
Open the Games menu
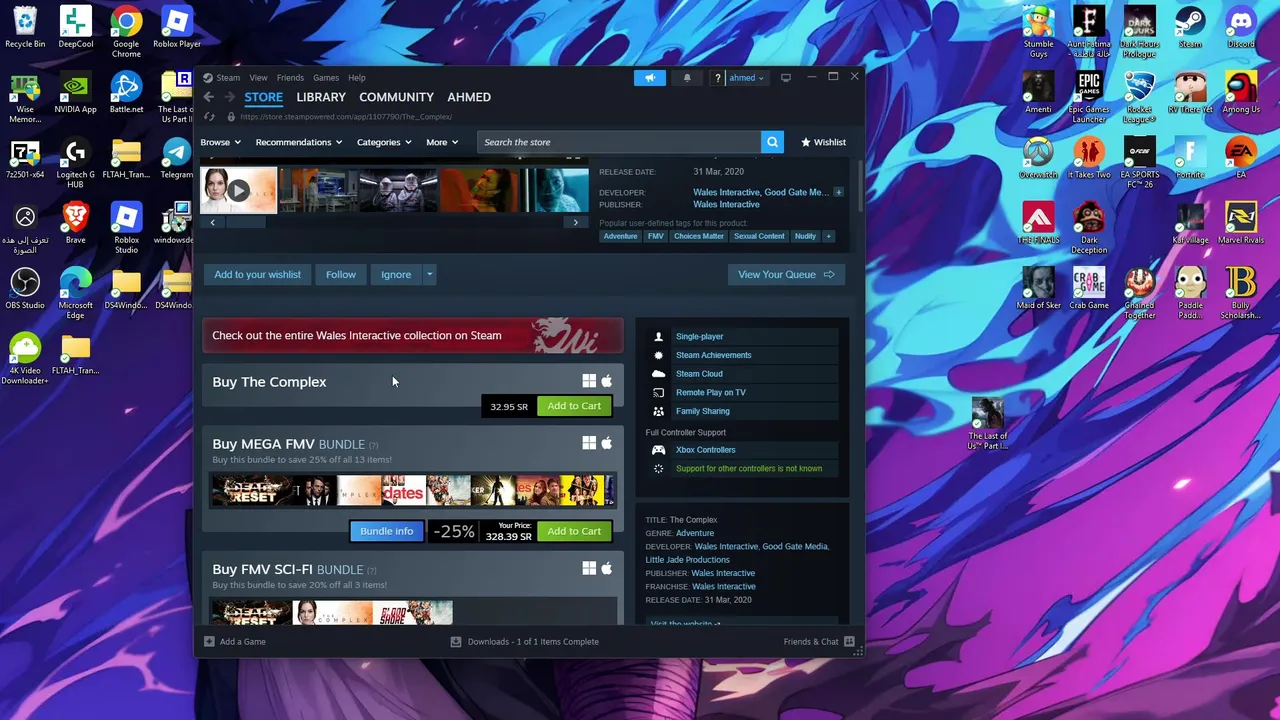[x=326, y=78]
